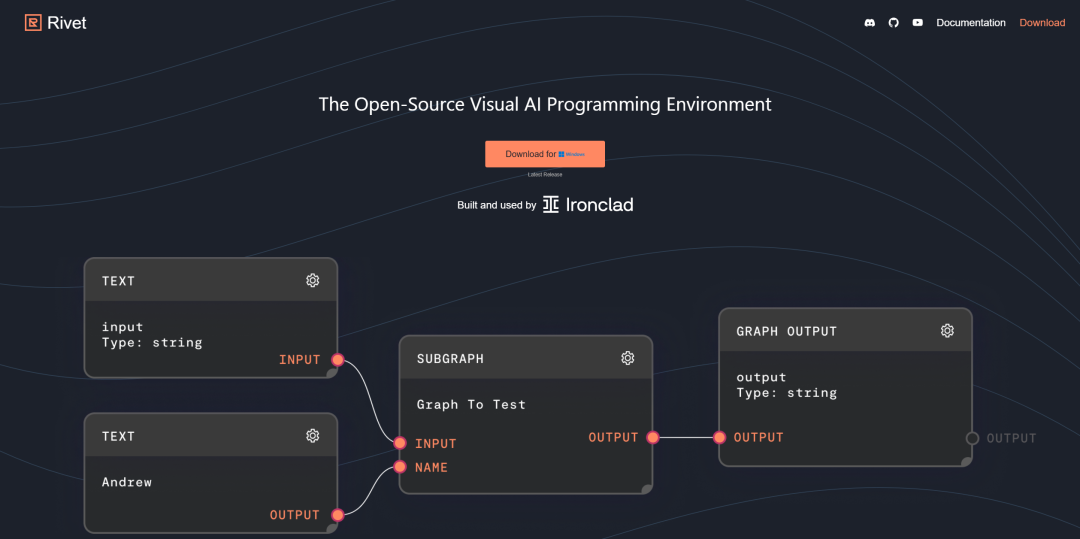The height and width of the screenshot is (539, 1080).
Task: Click the Rivet logo icon
Action: click(33, 23)
